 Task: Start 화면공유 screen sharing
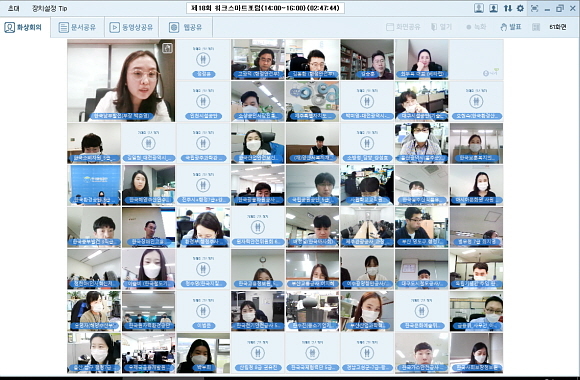click(x=403, y=27)
